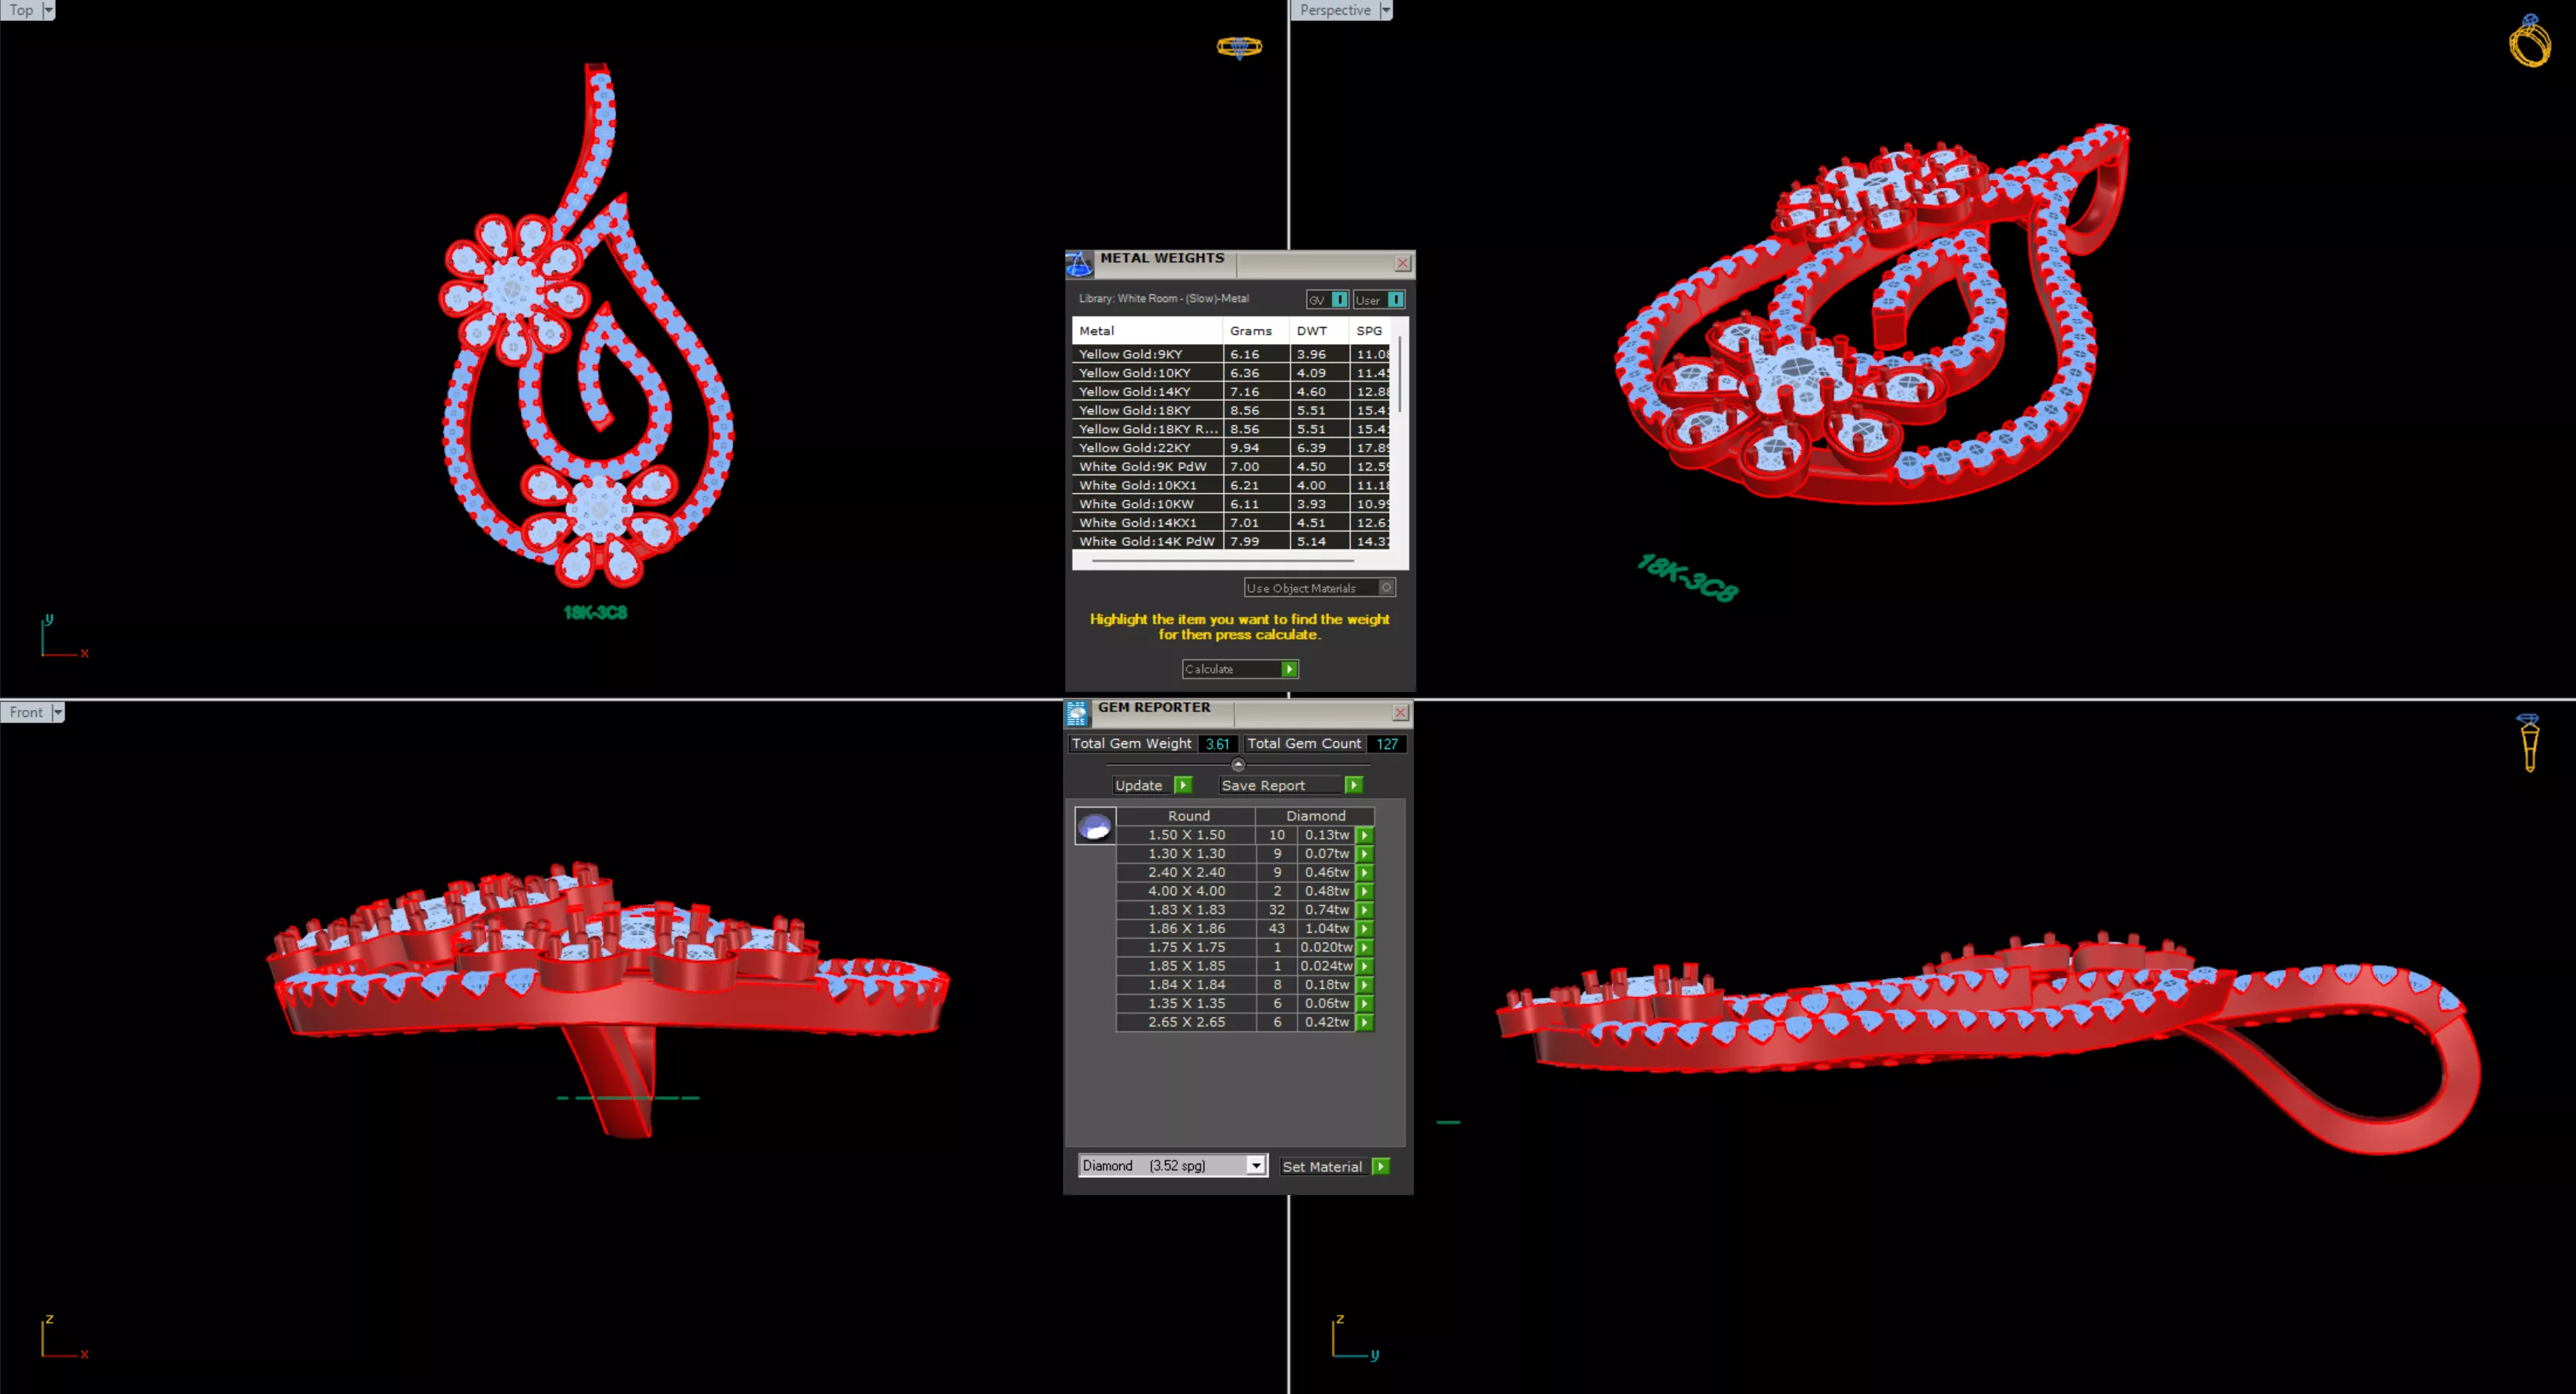Click the top viewport bracelet icon
Screen dimensions: 2576x1394
pyautogui.click(x=1239, y=46)
